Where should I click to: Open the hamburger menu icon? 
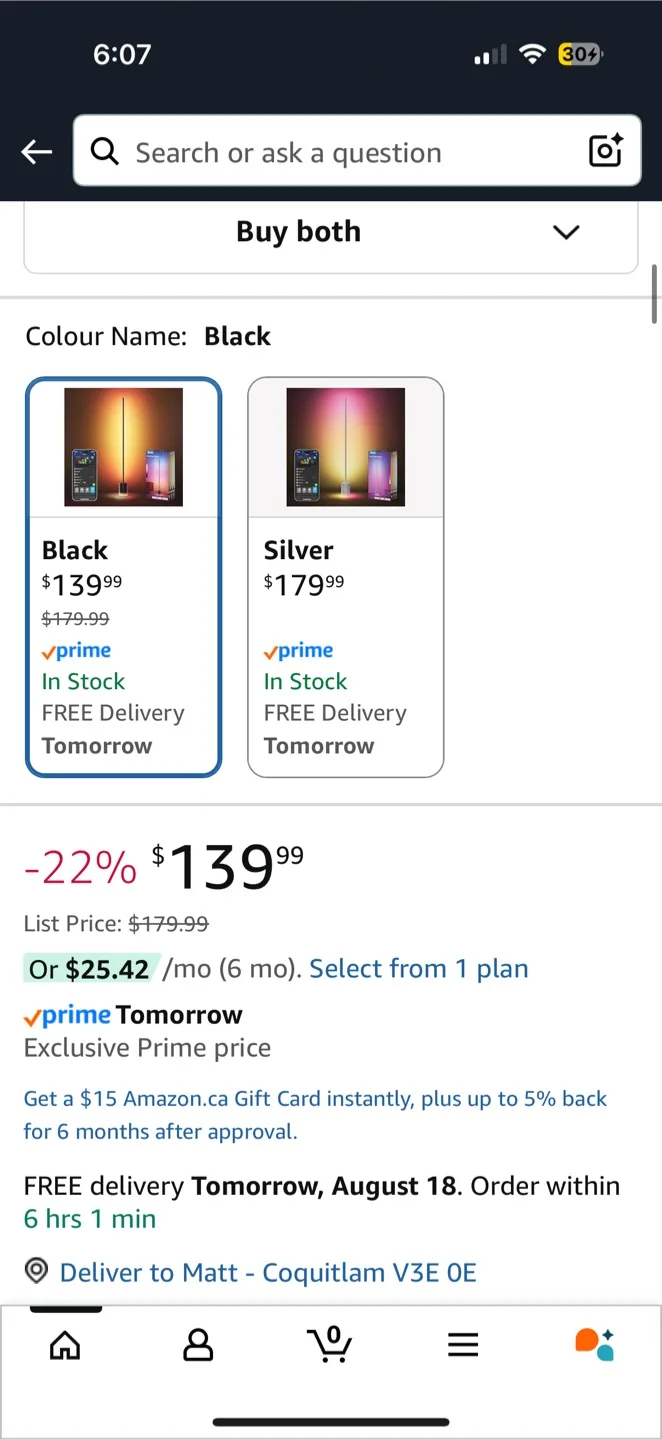[x=462, y=1345]
